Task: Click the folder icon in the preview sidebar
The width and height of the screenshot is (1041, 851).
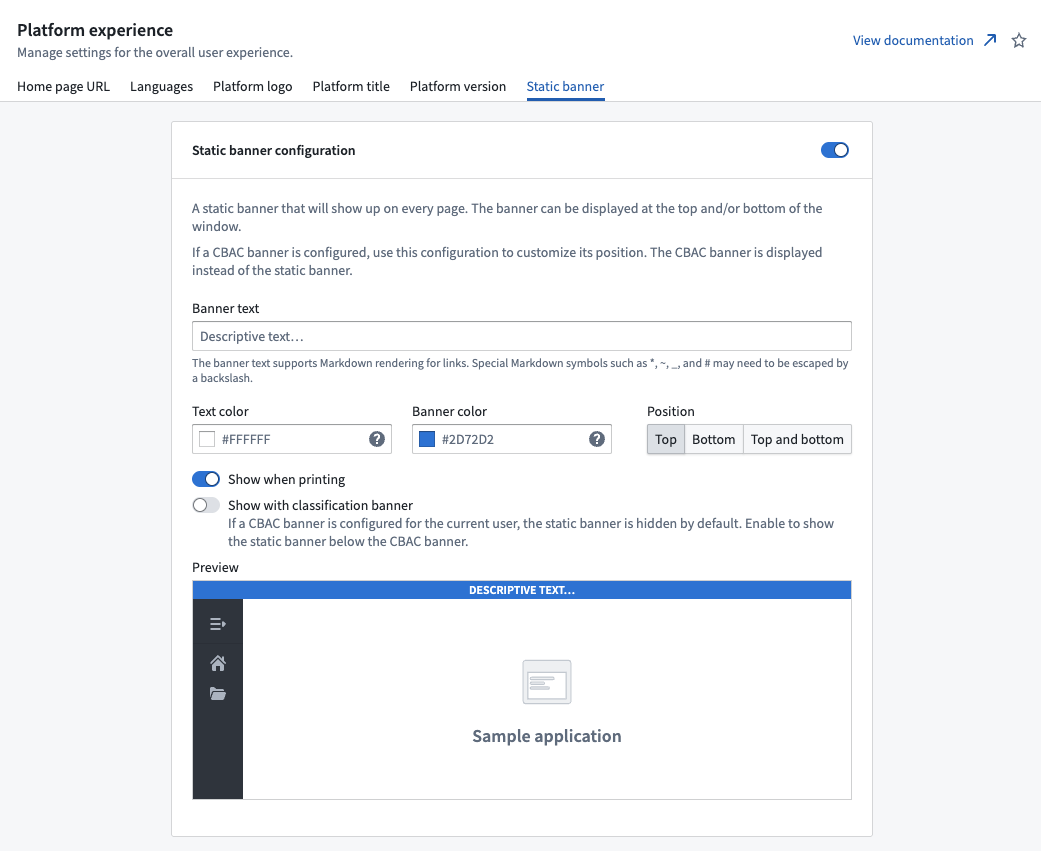Action: click(x=217, y=693)
